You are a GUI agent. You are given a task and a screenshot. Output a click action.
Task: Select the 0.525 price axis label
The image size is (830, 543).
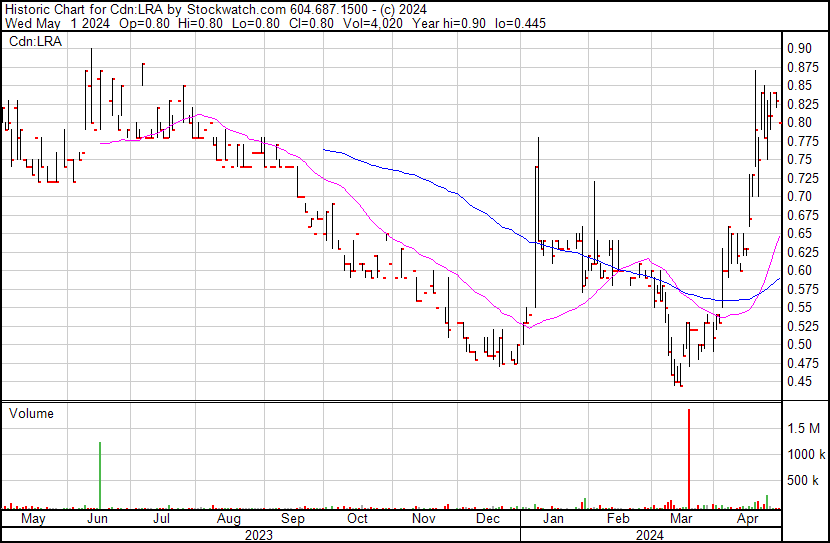click(803, 326)
